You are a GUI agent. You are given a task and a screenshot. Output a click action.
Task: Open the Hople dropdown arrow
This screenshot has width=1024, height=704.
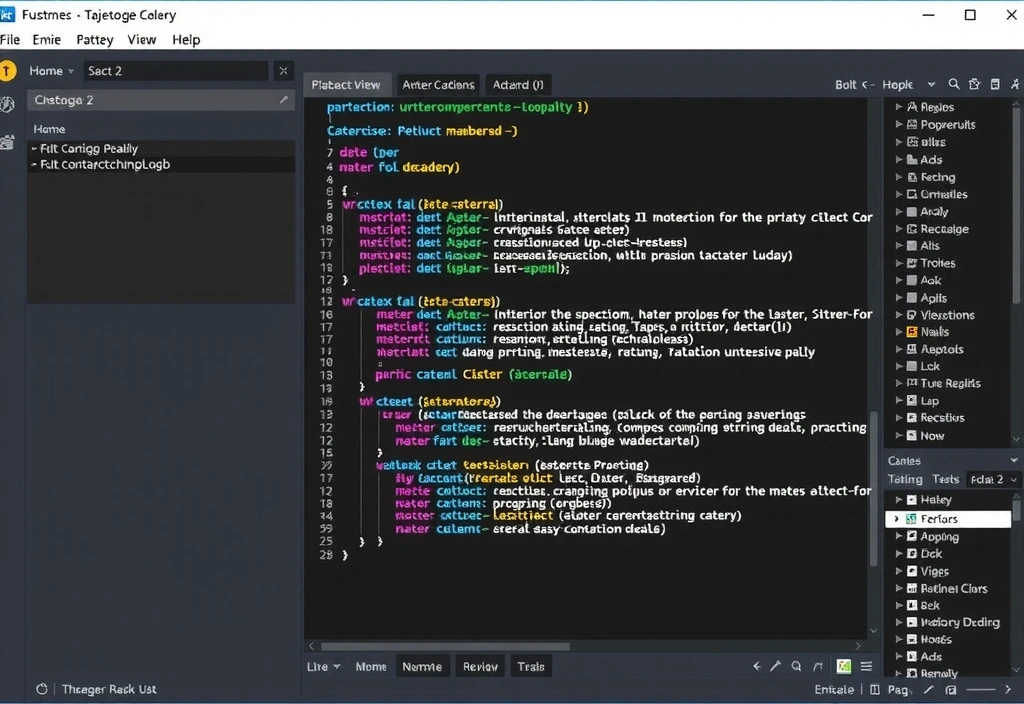[x=931, y=85]
